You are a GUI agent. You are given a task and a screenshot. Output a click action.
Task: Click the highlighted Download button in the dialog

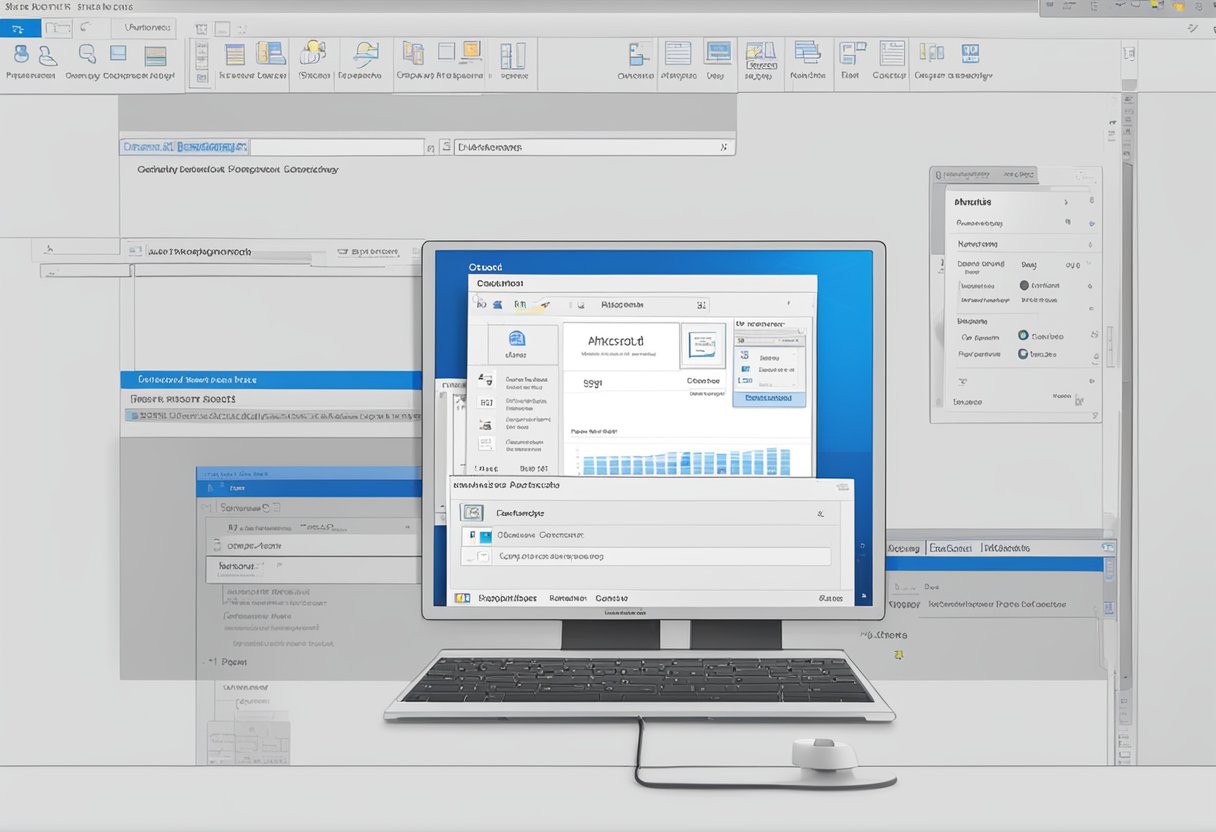point(768,398)
